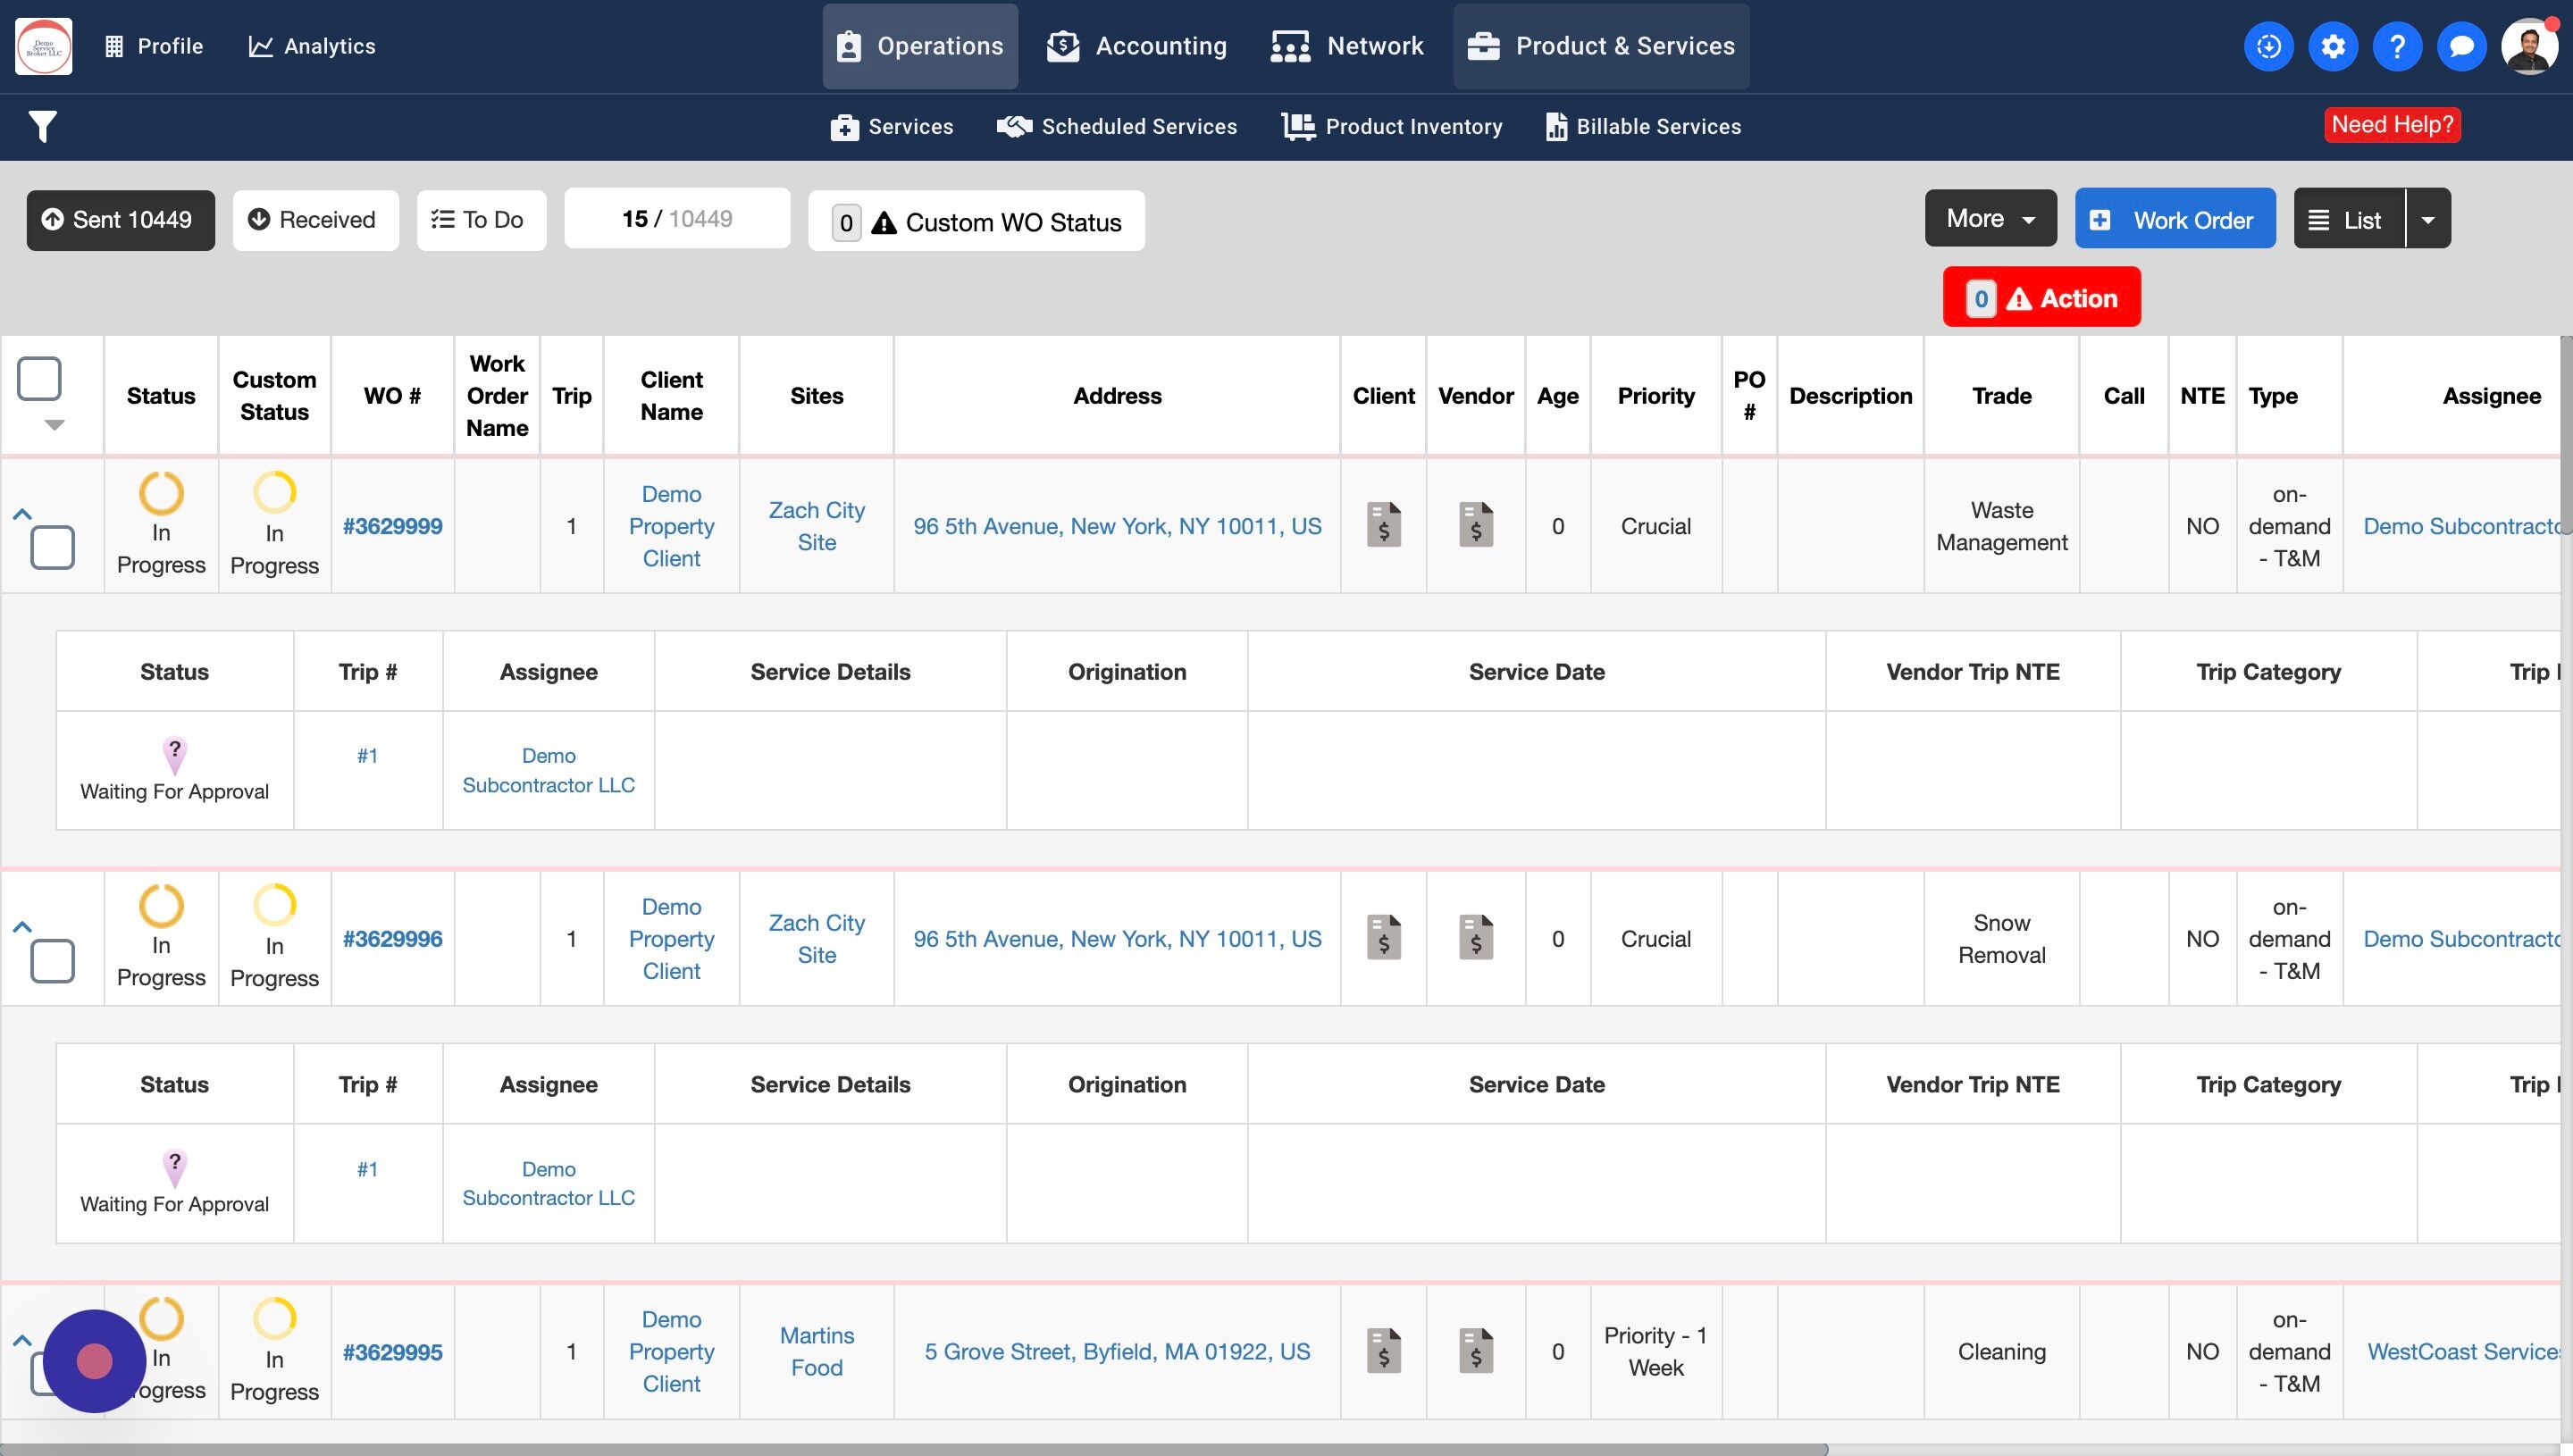Screen dimensions: 2573x1456
Task: Click the blue Work Order button
Action: tap(2174, 219)
